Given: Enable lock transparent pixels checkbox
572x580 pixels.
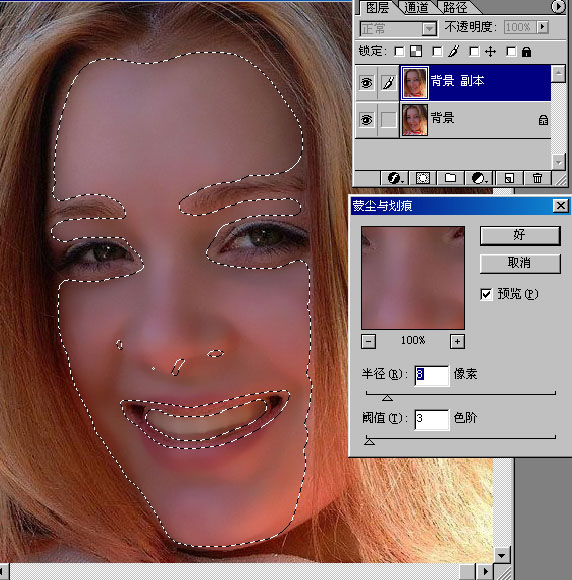Looking at the screenshot, I should [399, 51].
